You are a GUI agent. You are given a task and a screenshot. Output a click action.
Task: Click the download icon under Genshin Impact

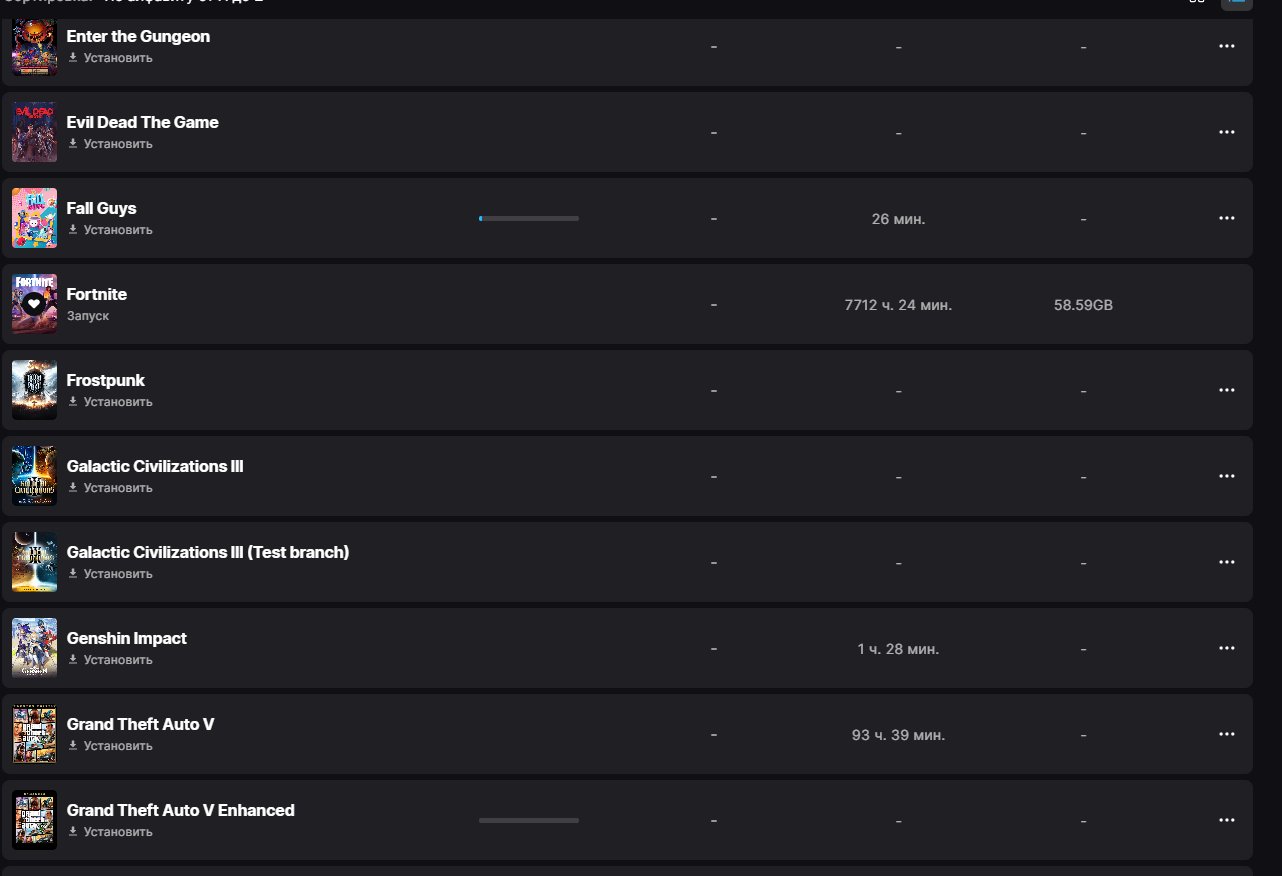click(73, 659)
